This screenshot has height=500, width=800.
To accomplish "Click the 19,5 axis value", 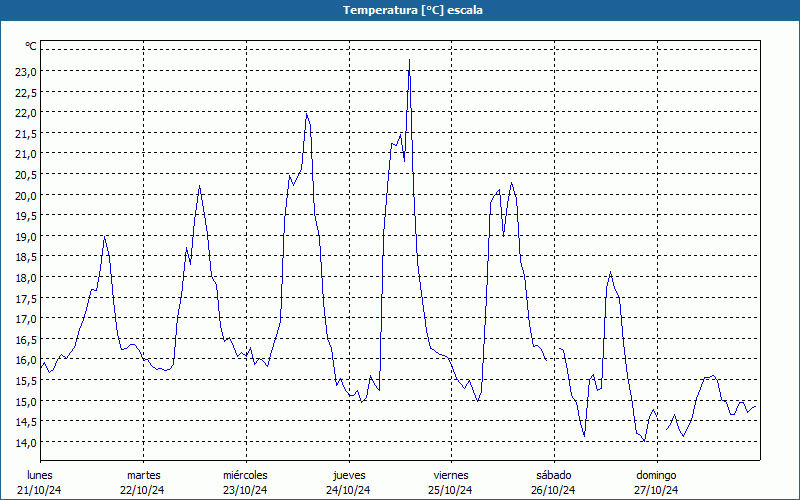I will (x=26, y=216).
